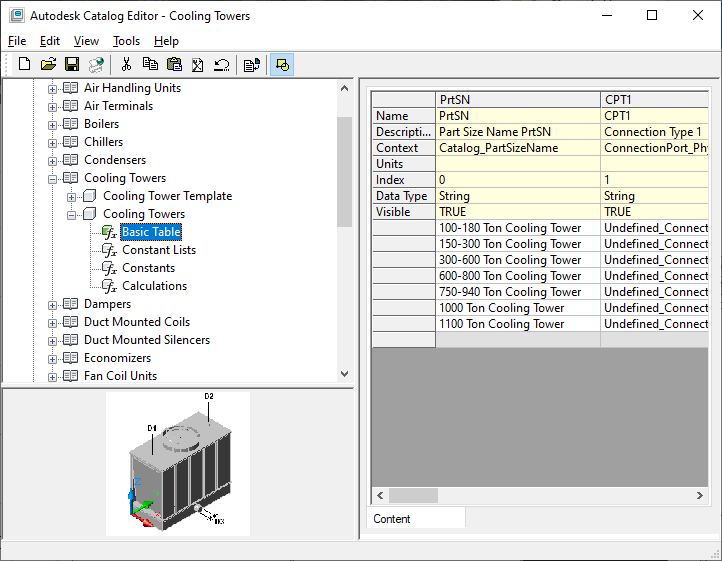The image size is (722, 561).
Task: Expand the Duct Mounted Silencers node
Action: [52, 341]
